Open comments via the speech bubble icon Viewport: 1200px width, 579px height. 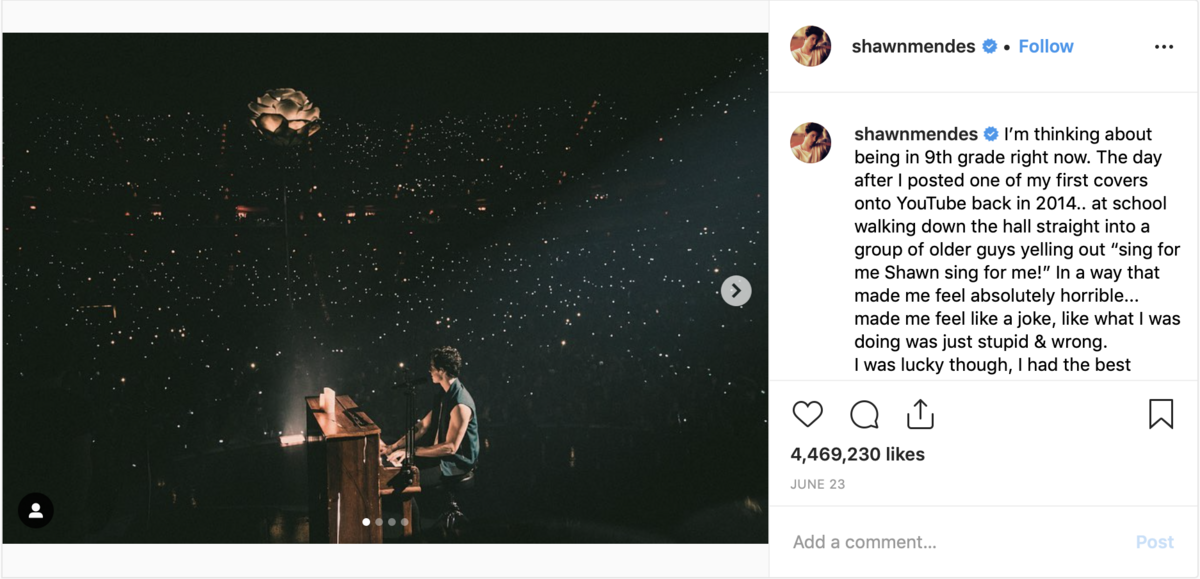[x=864, y=414]
